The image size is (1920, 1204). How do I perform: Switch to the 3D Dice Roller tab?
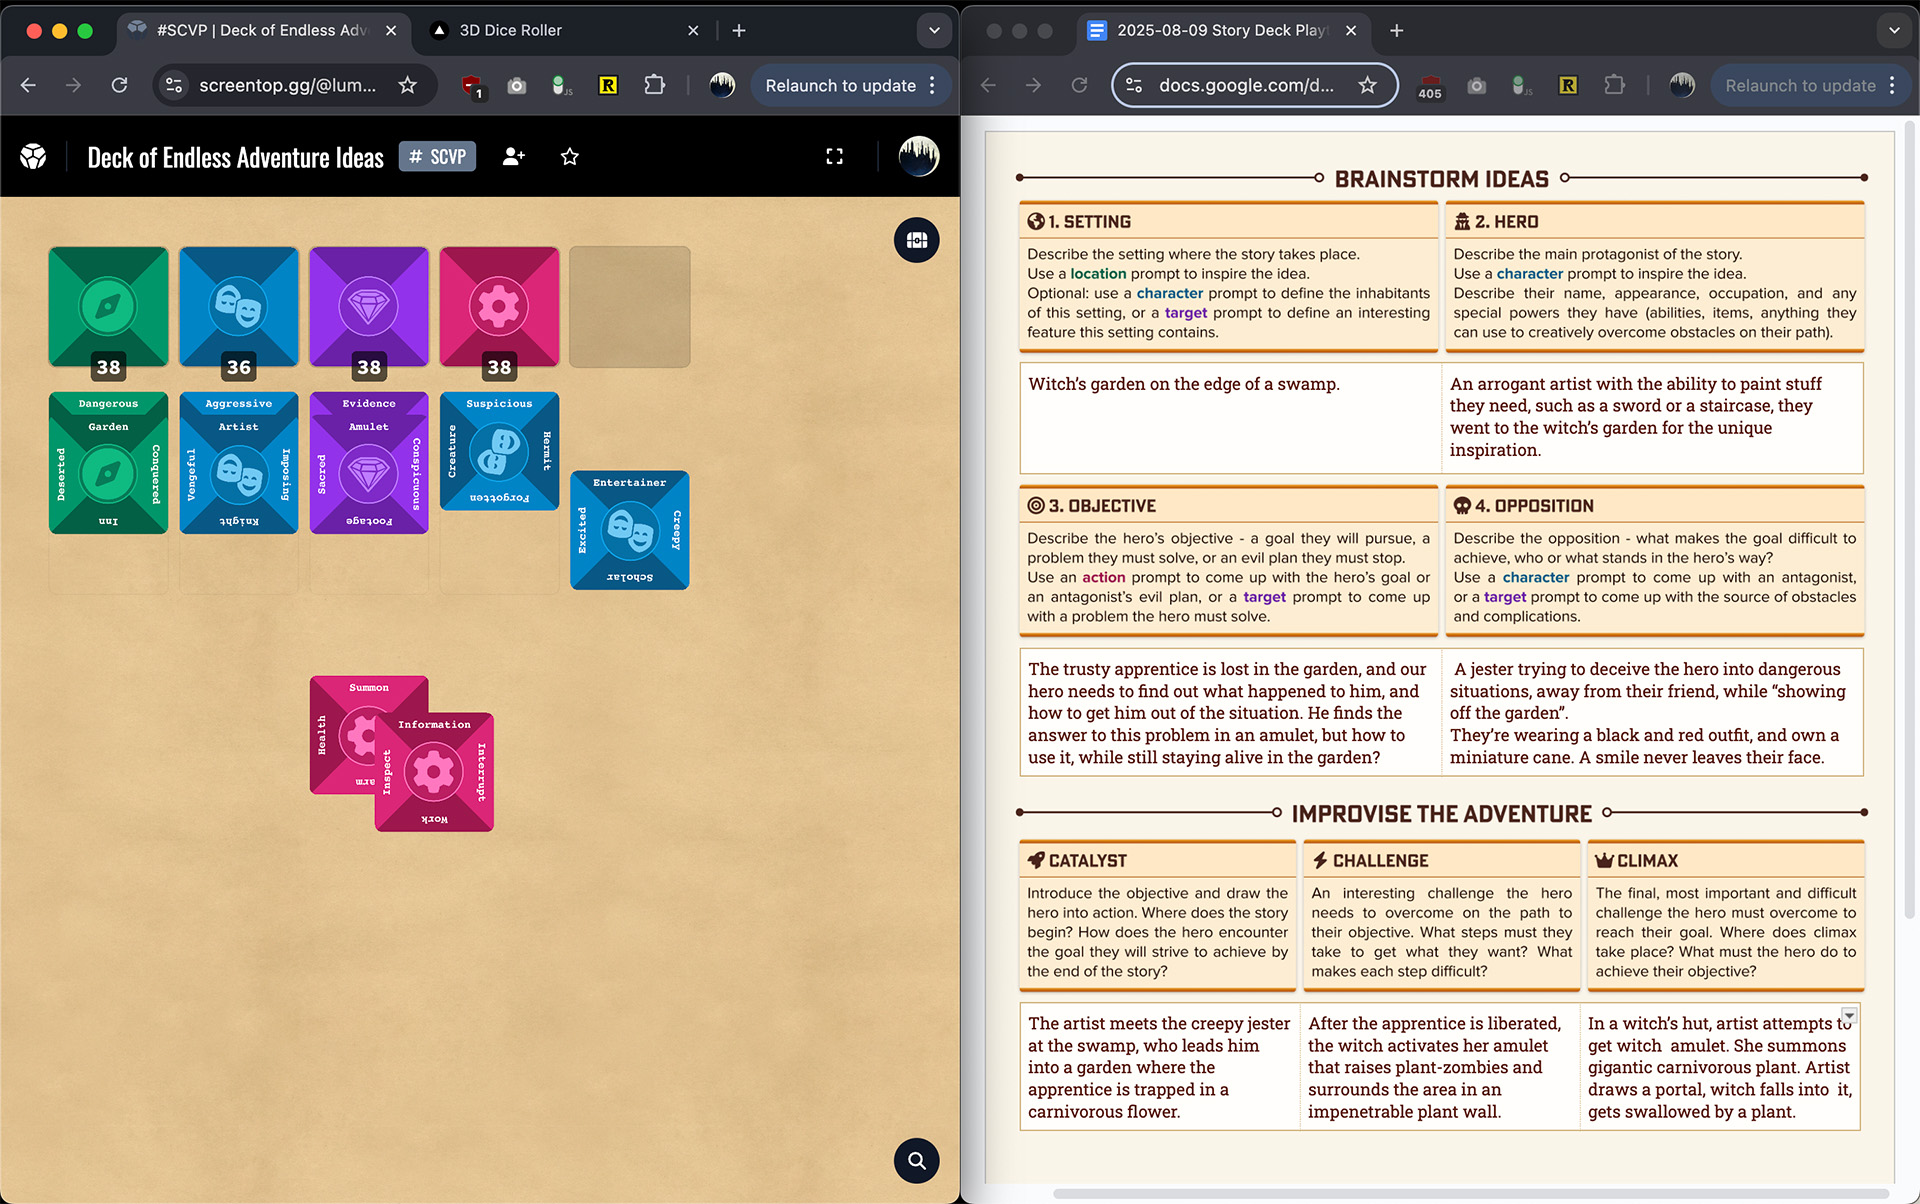click(510, 31)
